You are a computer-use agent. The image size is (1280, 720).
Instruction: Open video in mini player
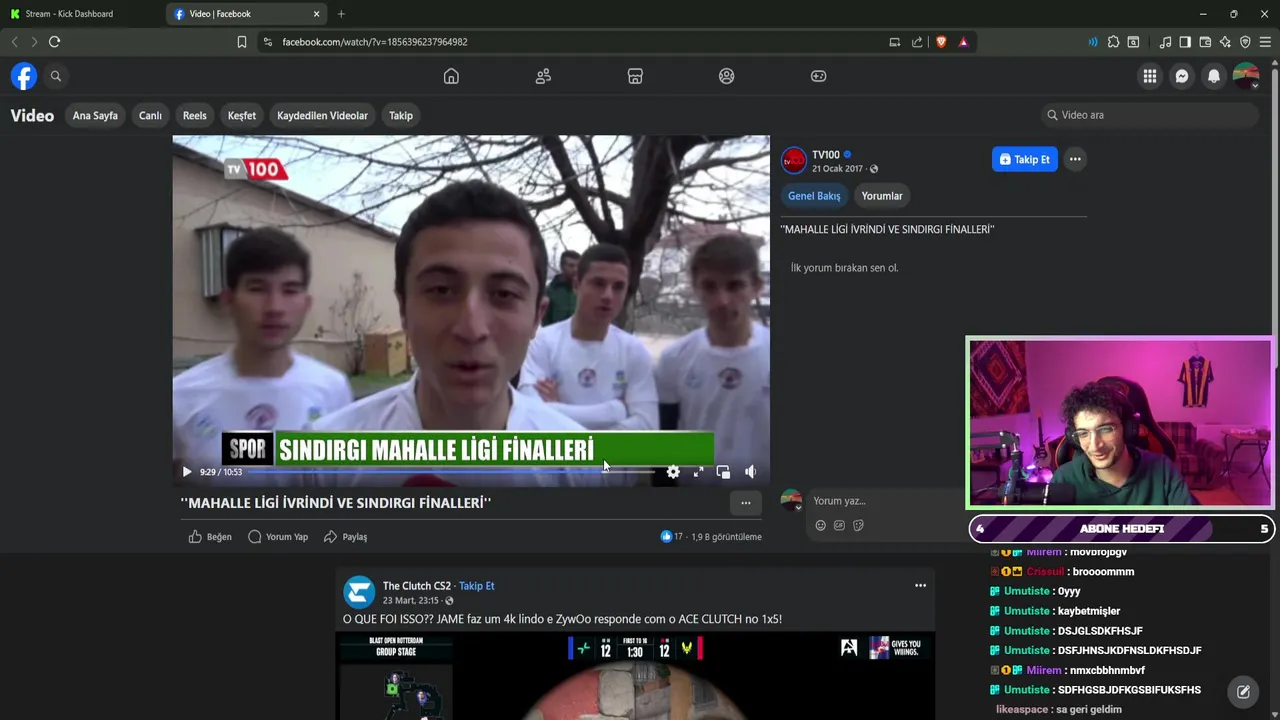pyautogui.click(x=723, y=472)
